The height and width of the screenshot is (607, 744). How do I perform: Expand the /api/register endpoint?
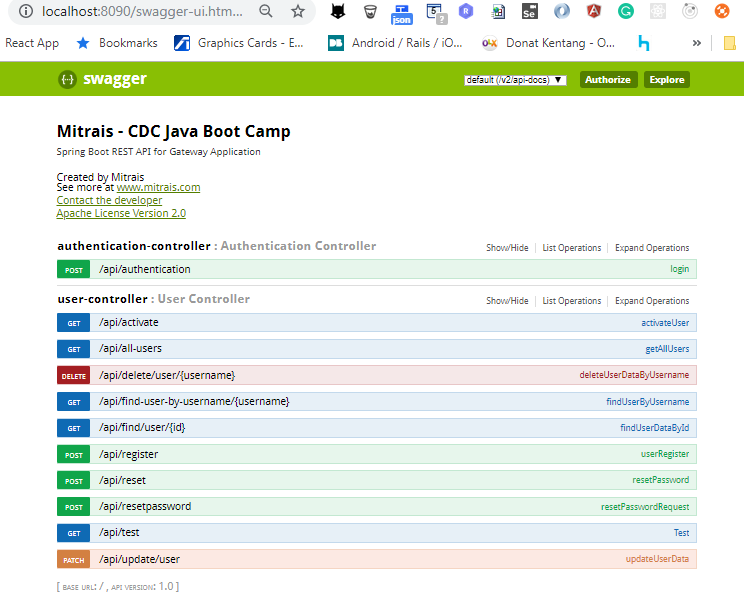coord(129,455)
